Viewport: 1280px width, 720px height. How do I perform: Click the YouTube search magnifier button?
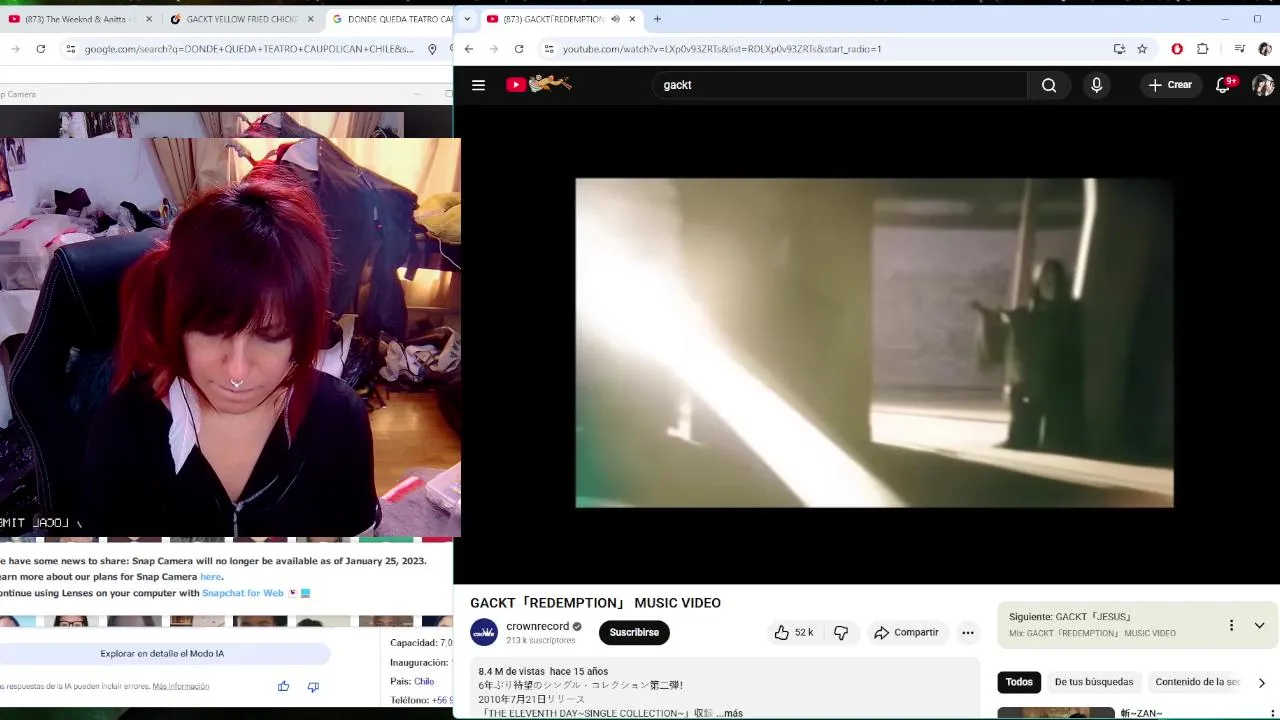point(1049,85)
